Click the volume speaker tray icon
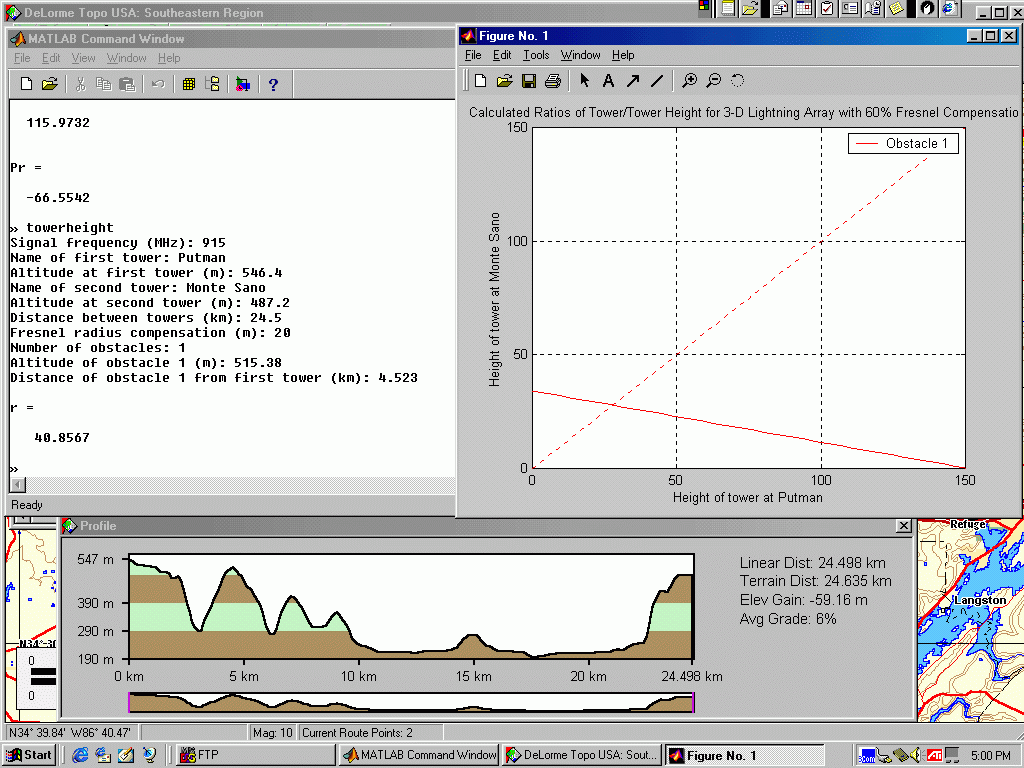The width and height of the screenshot is (1024, 768). tap(914, 755)
